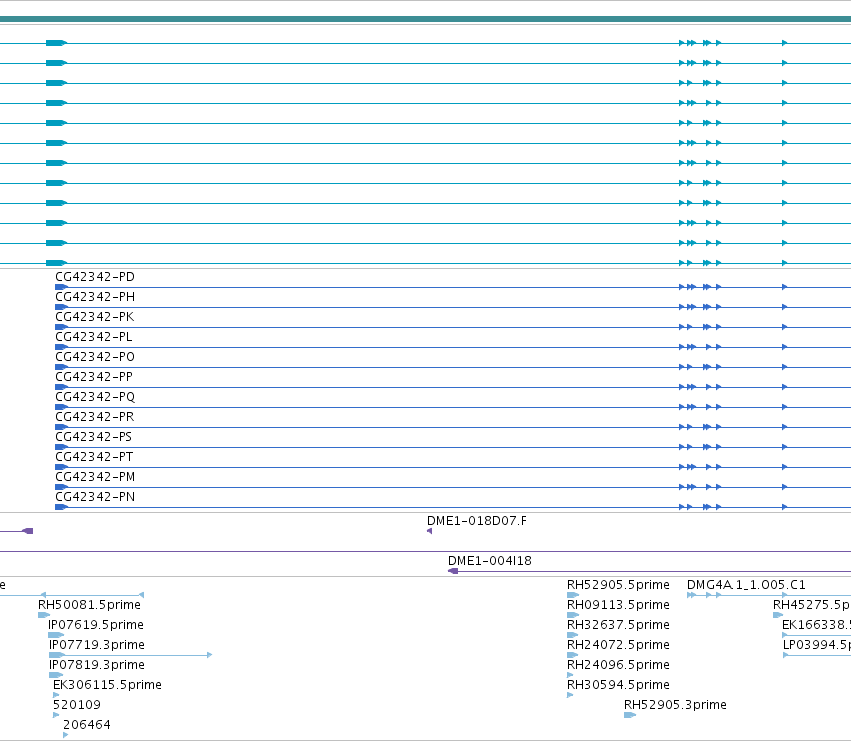The width and height of the screenshot is (851, 741).
Task: Click the RH09113.5prime EST label
Action: pyautogui.click(x=618, y=605)
